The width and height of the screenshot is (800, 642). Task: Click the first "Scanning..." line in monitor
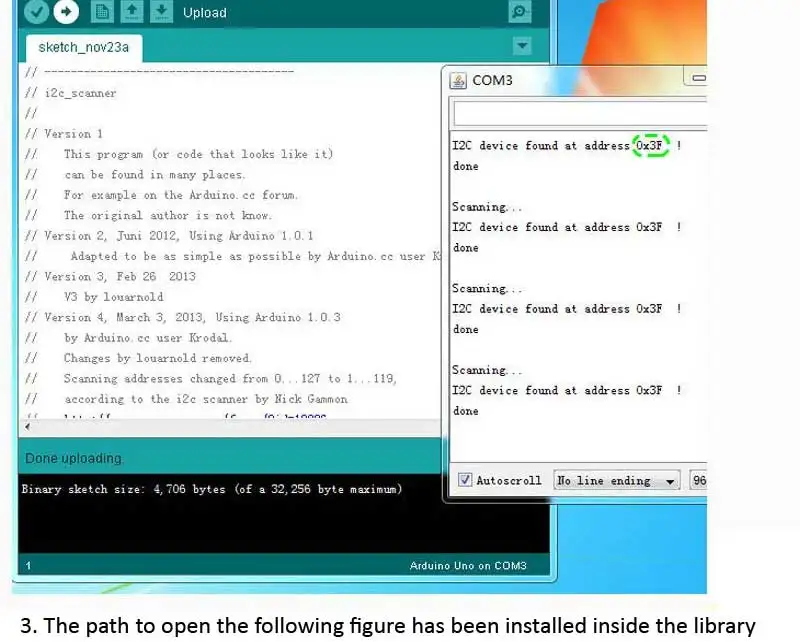click(x=487, y=207)
